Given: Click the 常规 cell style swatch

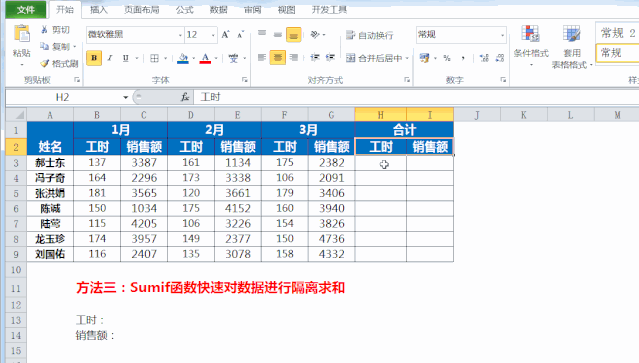Looking at the screenshot, I should coord(617,53).
